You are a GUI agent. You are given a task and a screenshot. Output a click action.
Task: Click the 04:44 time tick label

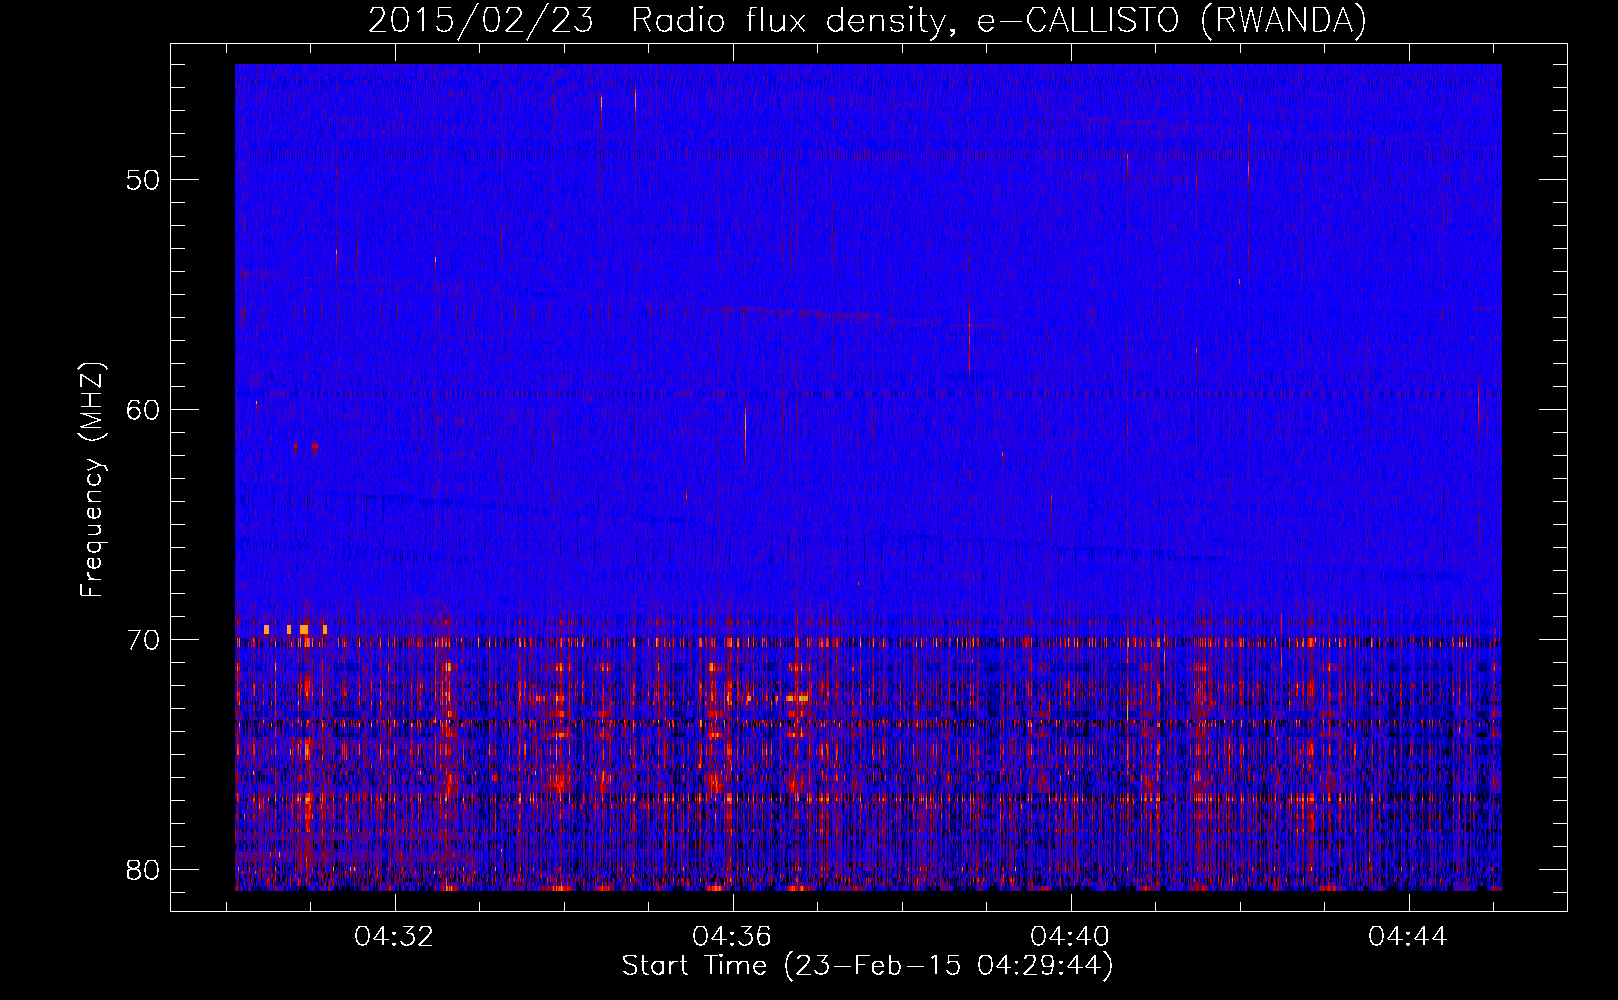point(1408,937)
